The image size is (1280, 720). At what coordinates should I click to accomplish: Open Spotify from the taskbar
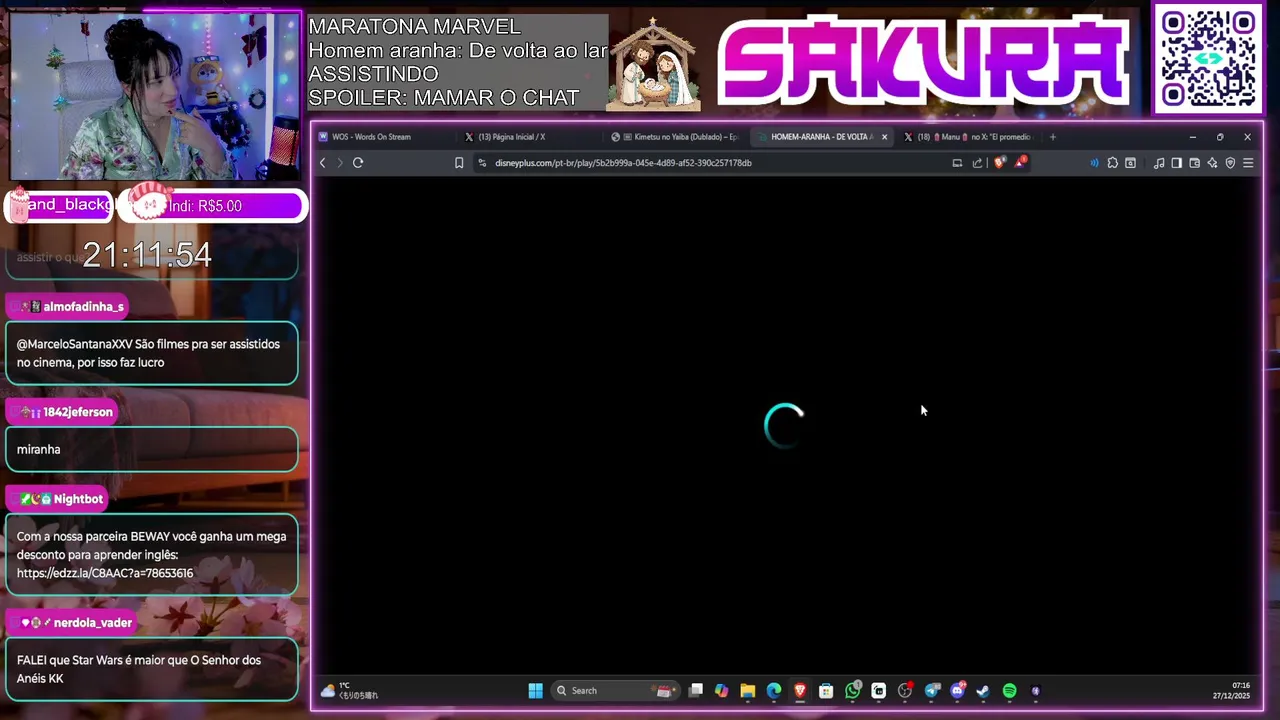(1009, 691)
